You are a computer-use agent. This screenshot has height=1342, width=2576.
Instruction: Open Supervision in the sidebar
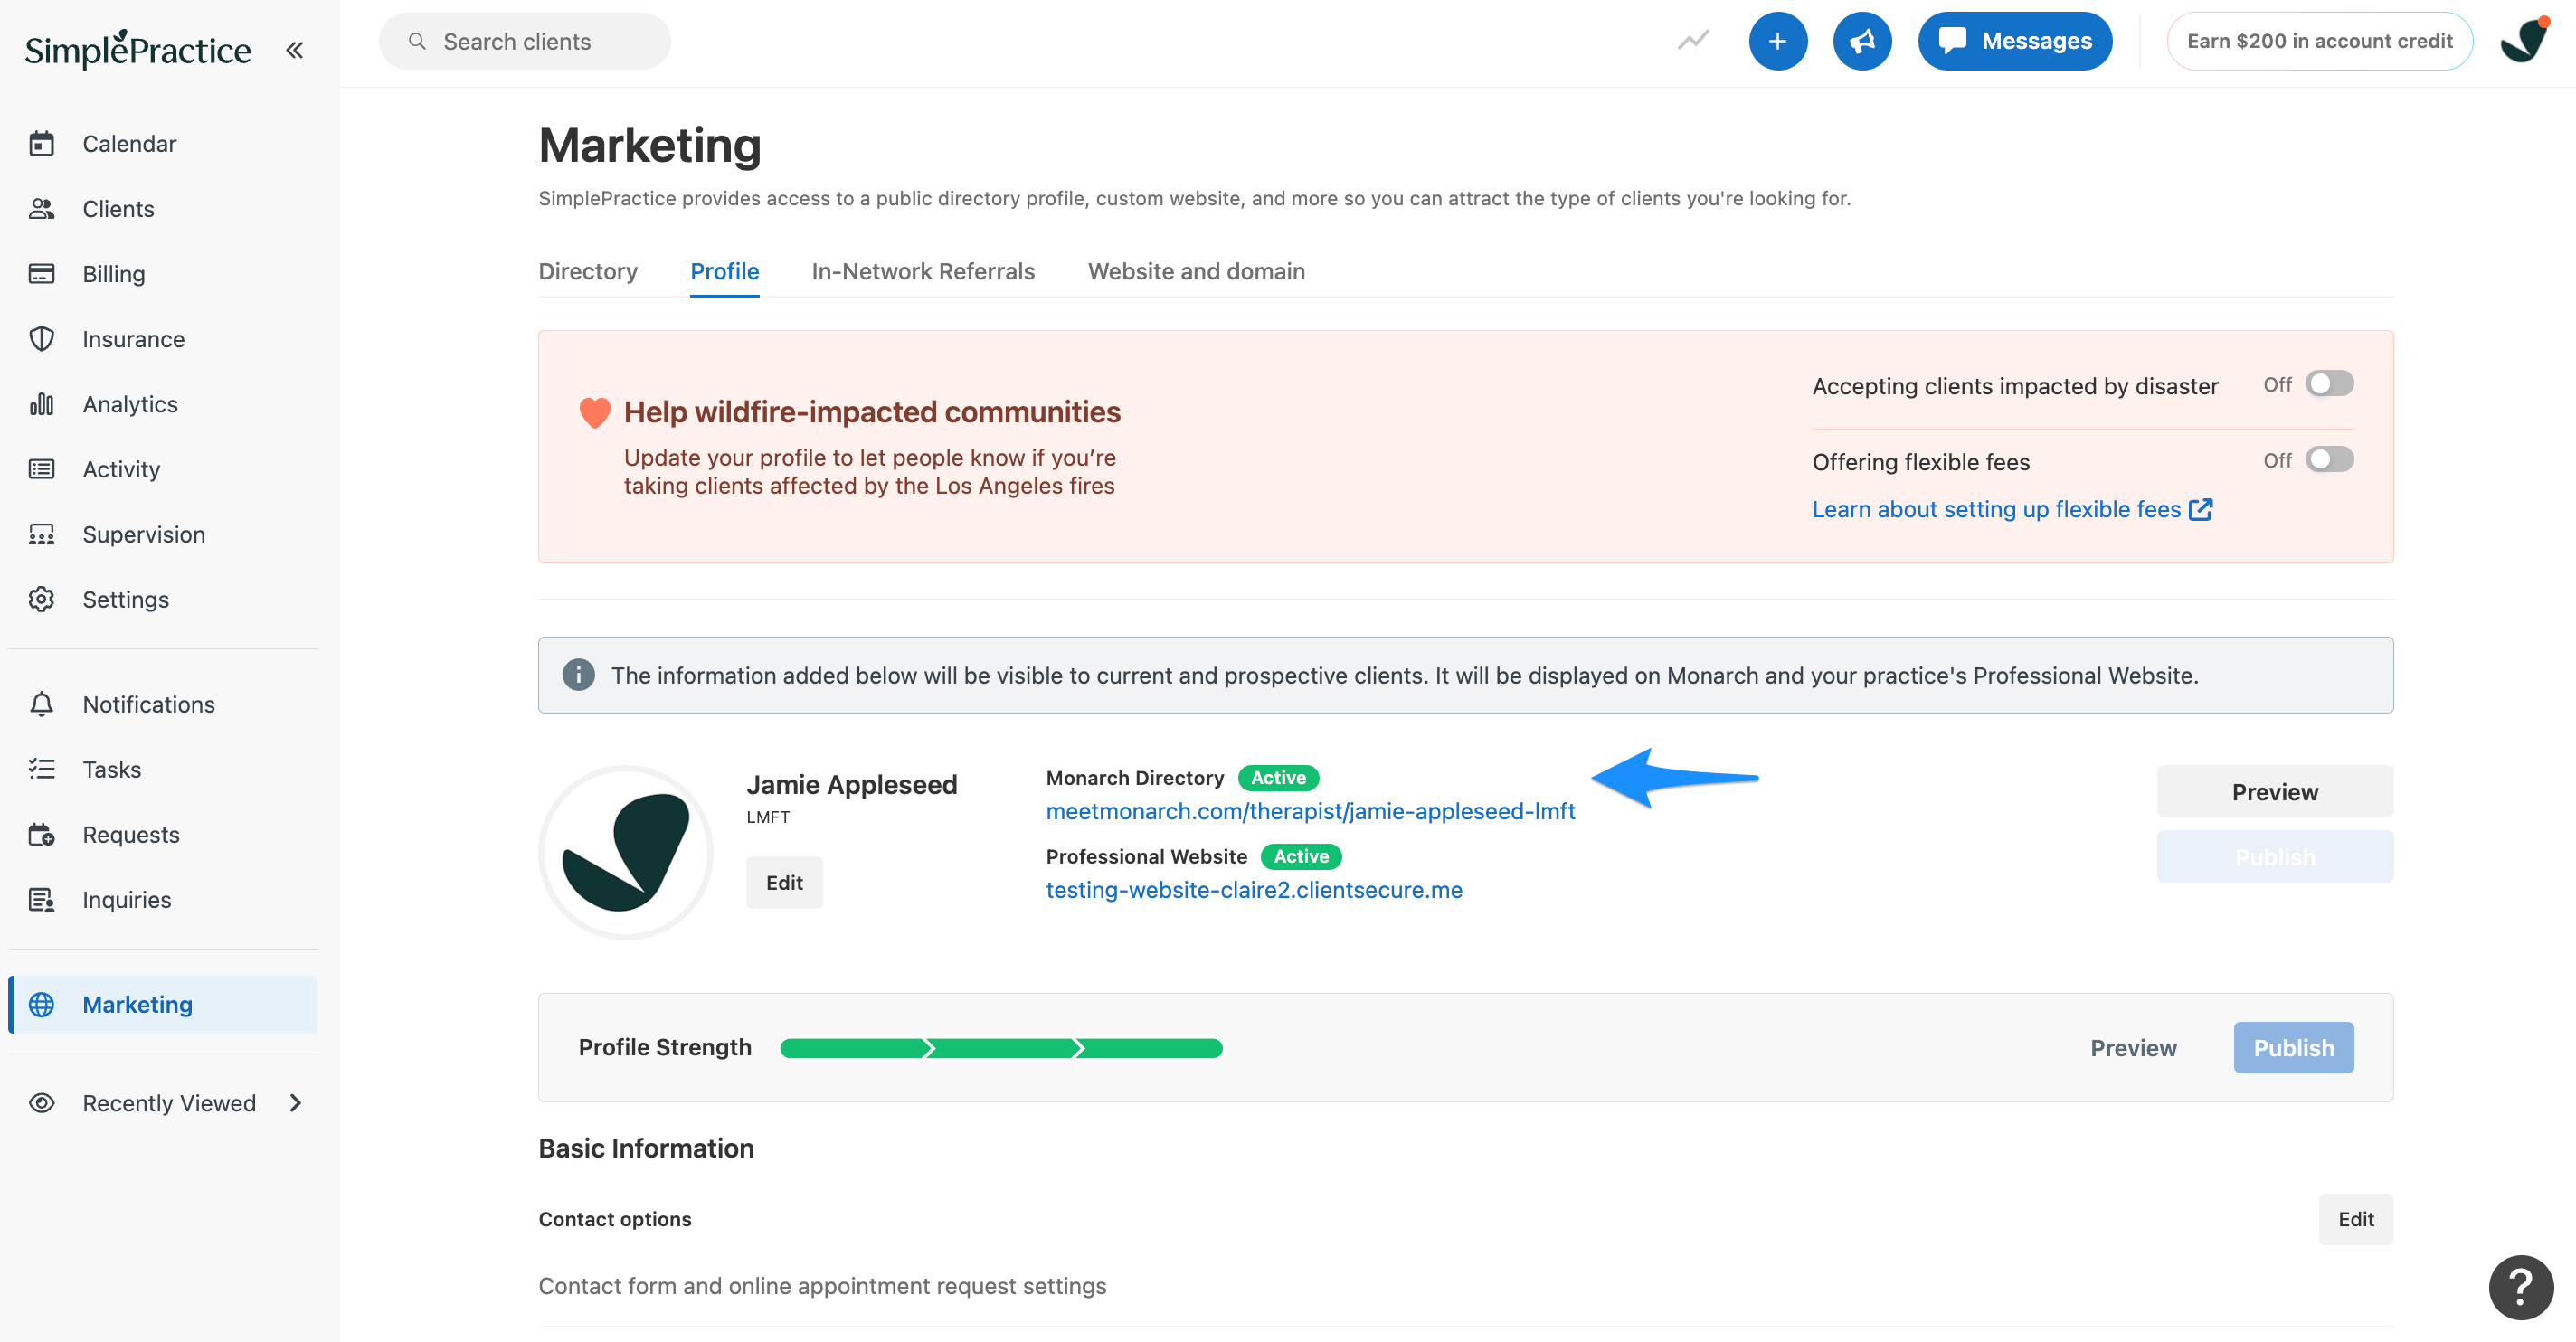tap(143, 534)
